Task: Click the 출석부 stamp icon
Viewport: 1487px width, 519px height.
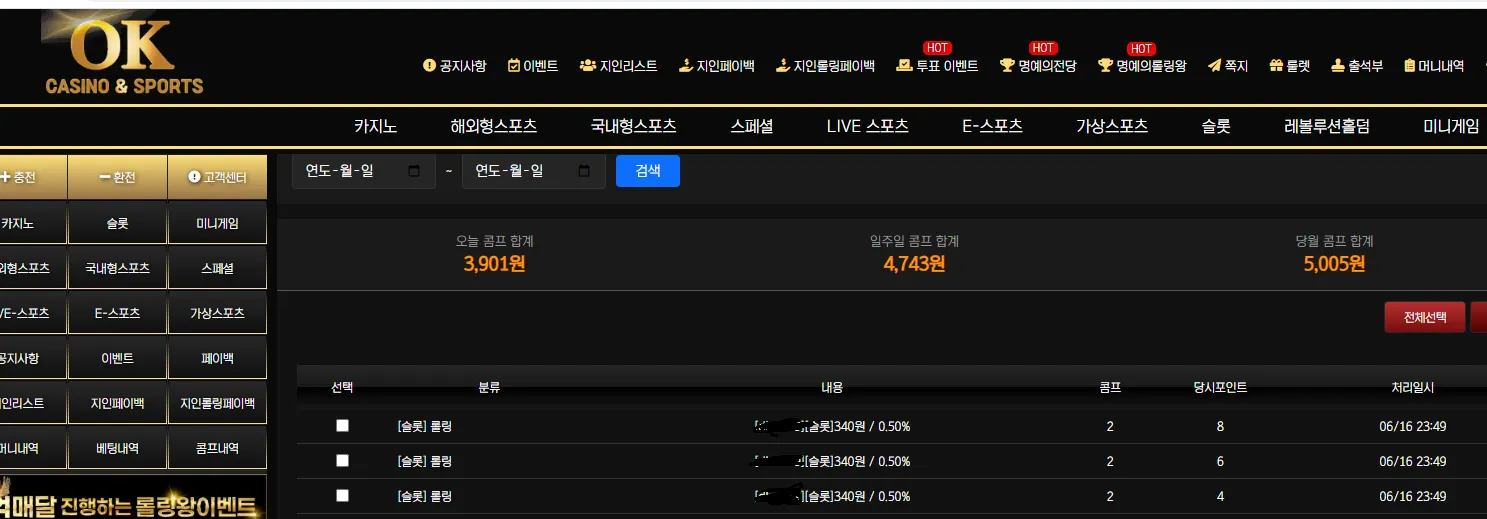Action: (x=1338, y=66)
